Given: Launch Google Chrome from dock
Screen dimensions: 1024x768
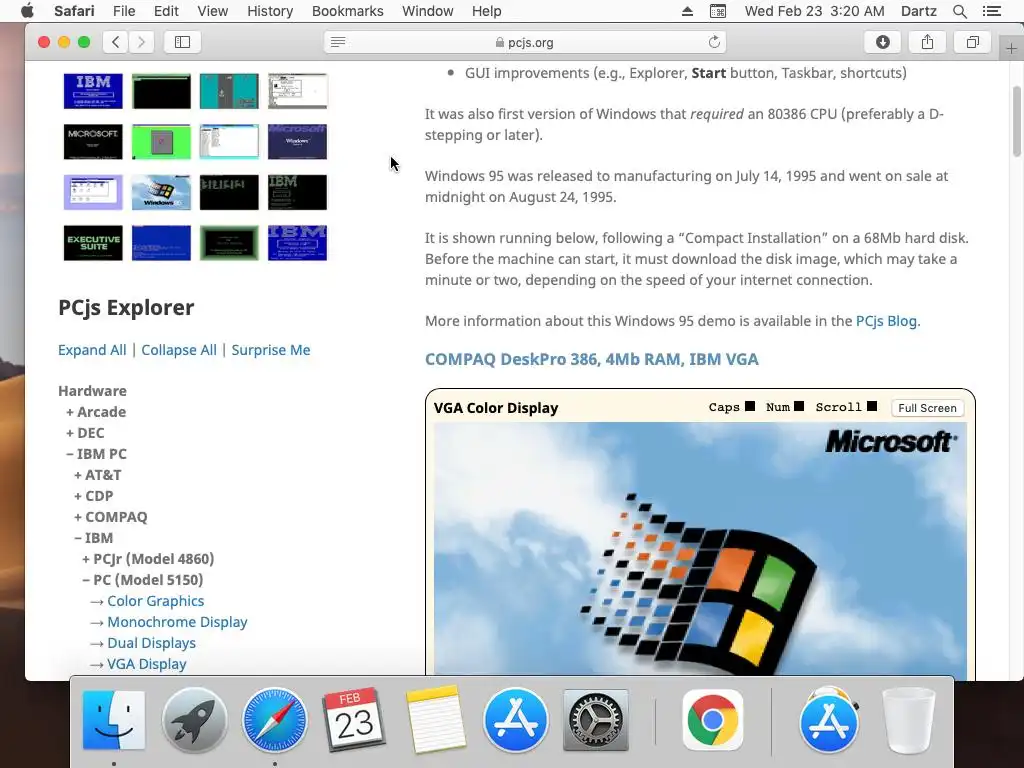Looking at the screenshot, I should tap(712, 720).
